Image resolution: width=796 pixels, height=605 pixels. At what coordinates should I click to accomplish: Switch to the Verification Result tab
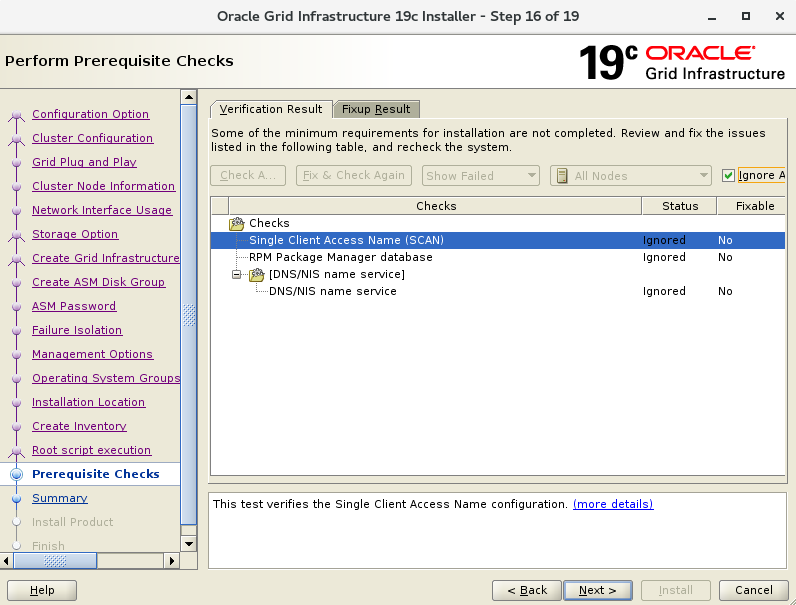[x=271, y=109]
